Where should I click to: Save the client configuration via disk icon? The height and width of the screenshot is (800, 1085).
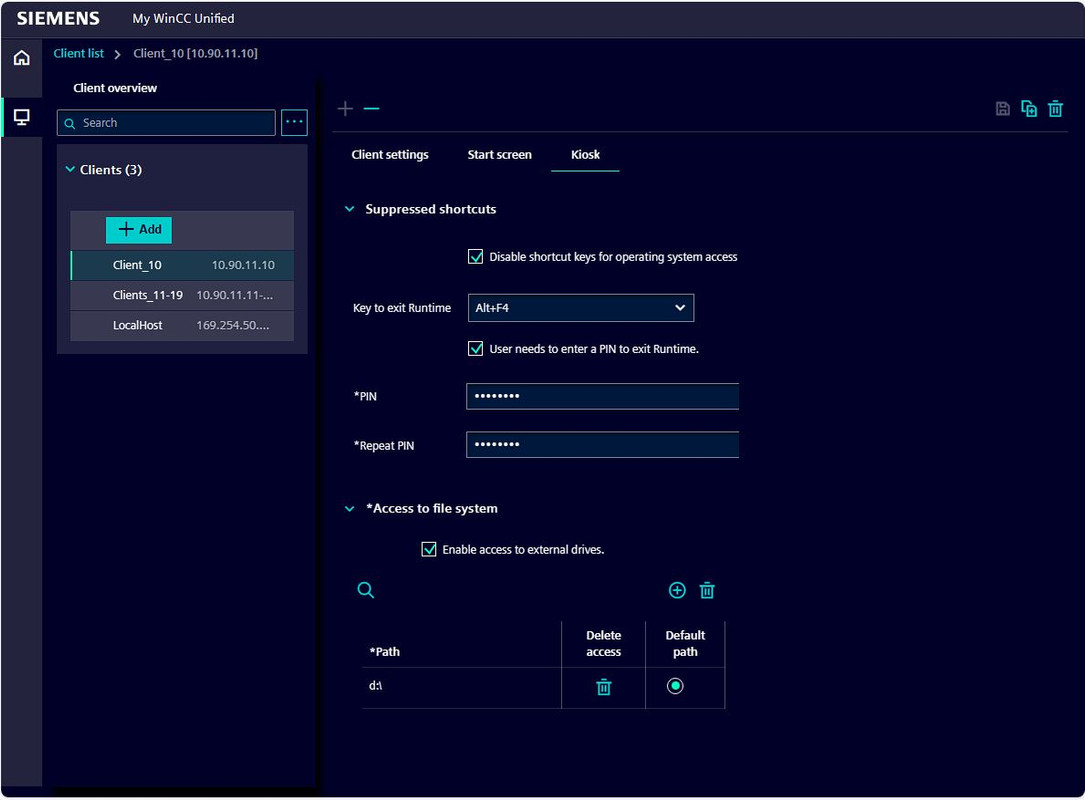click(1003, 109)
